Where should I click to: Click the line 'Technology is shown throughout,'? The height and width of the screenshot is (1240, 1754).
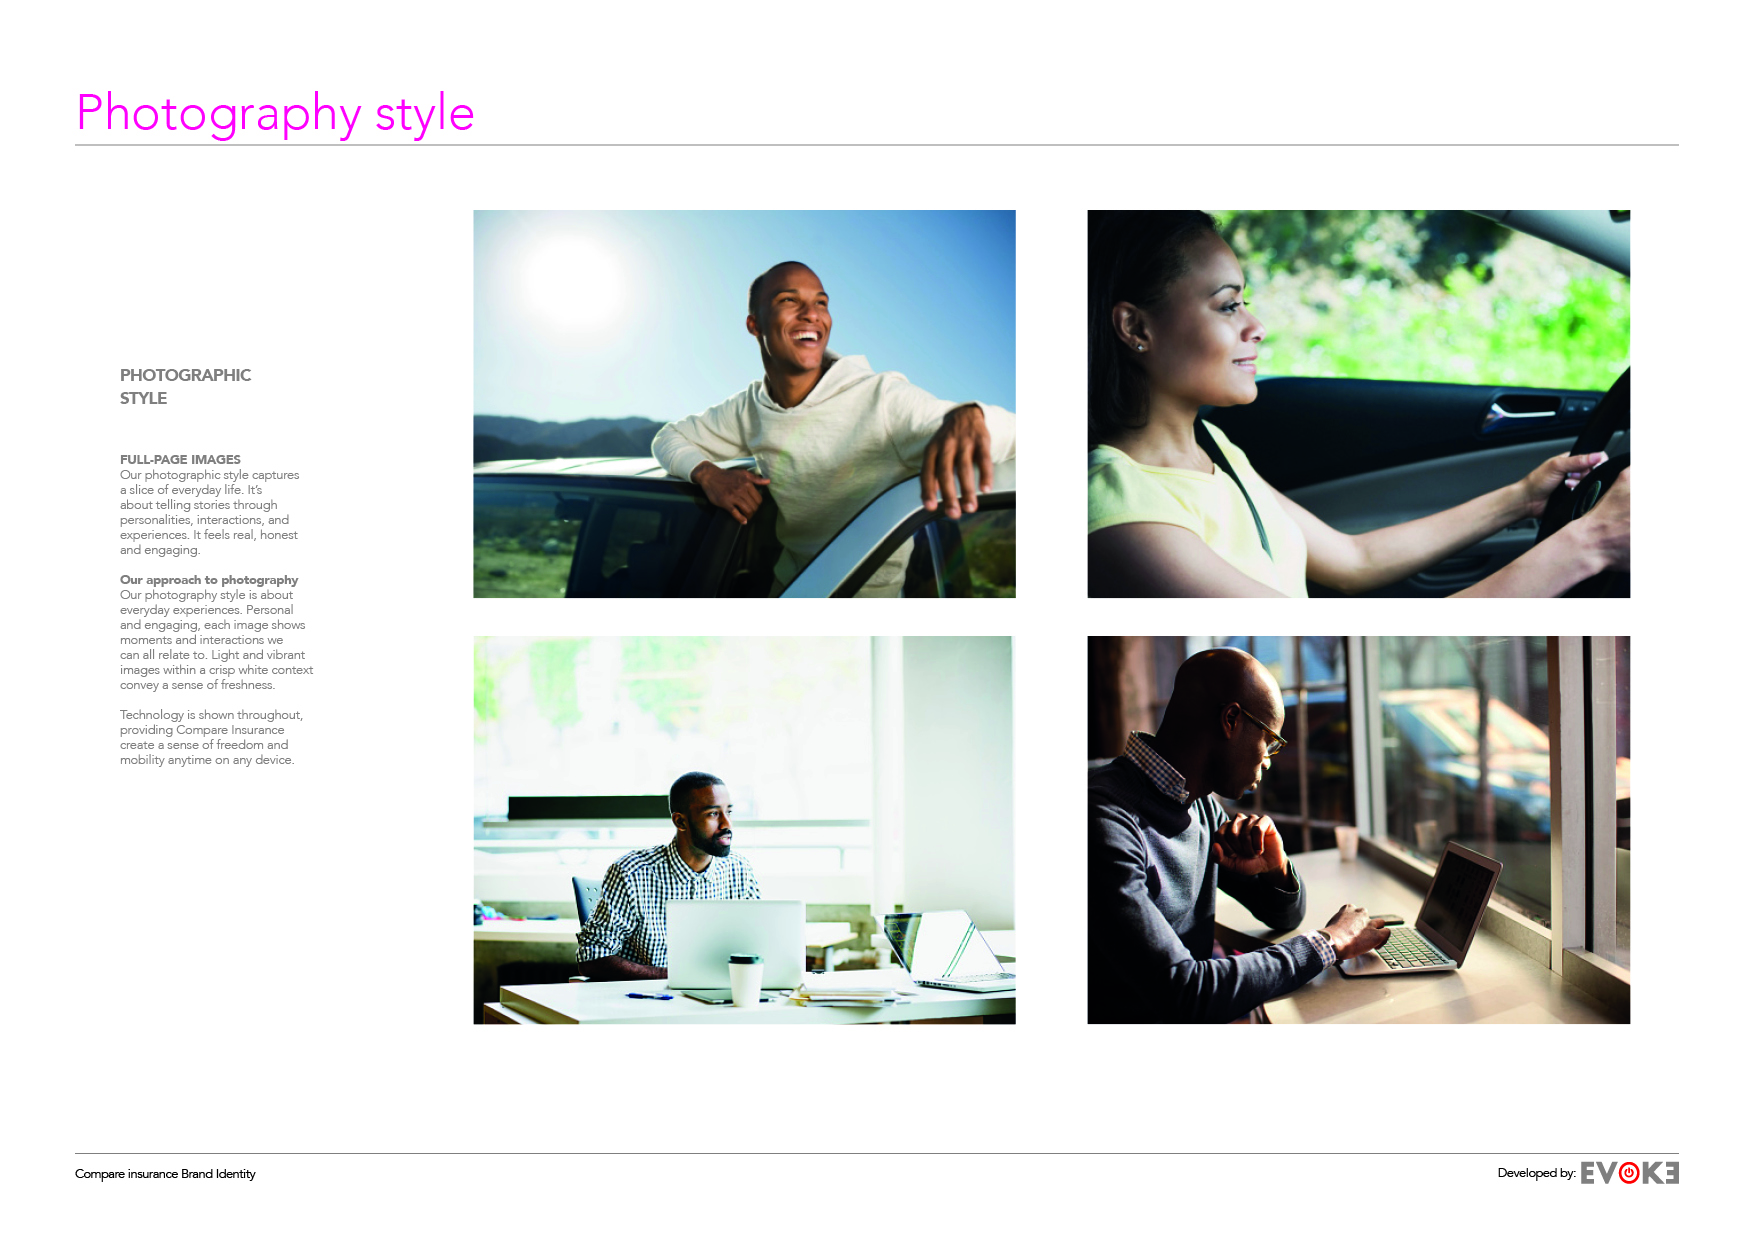(x=211, y=714)
